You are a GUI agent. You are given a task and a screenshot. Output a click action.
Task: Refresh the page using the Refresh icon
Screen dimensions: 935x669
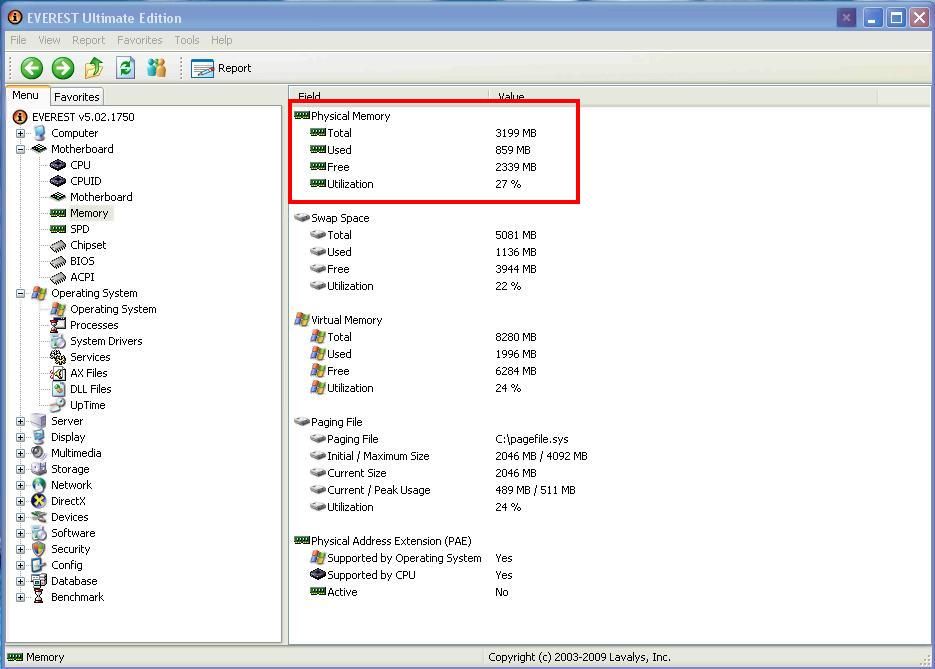[125, 68]
